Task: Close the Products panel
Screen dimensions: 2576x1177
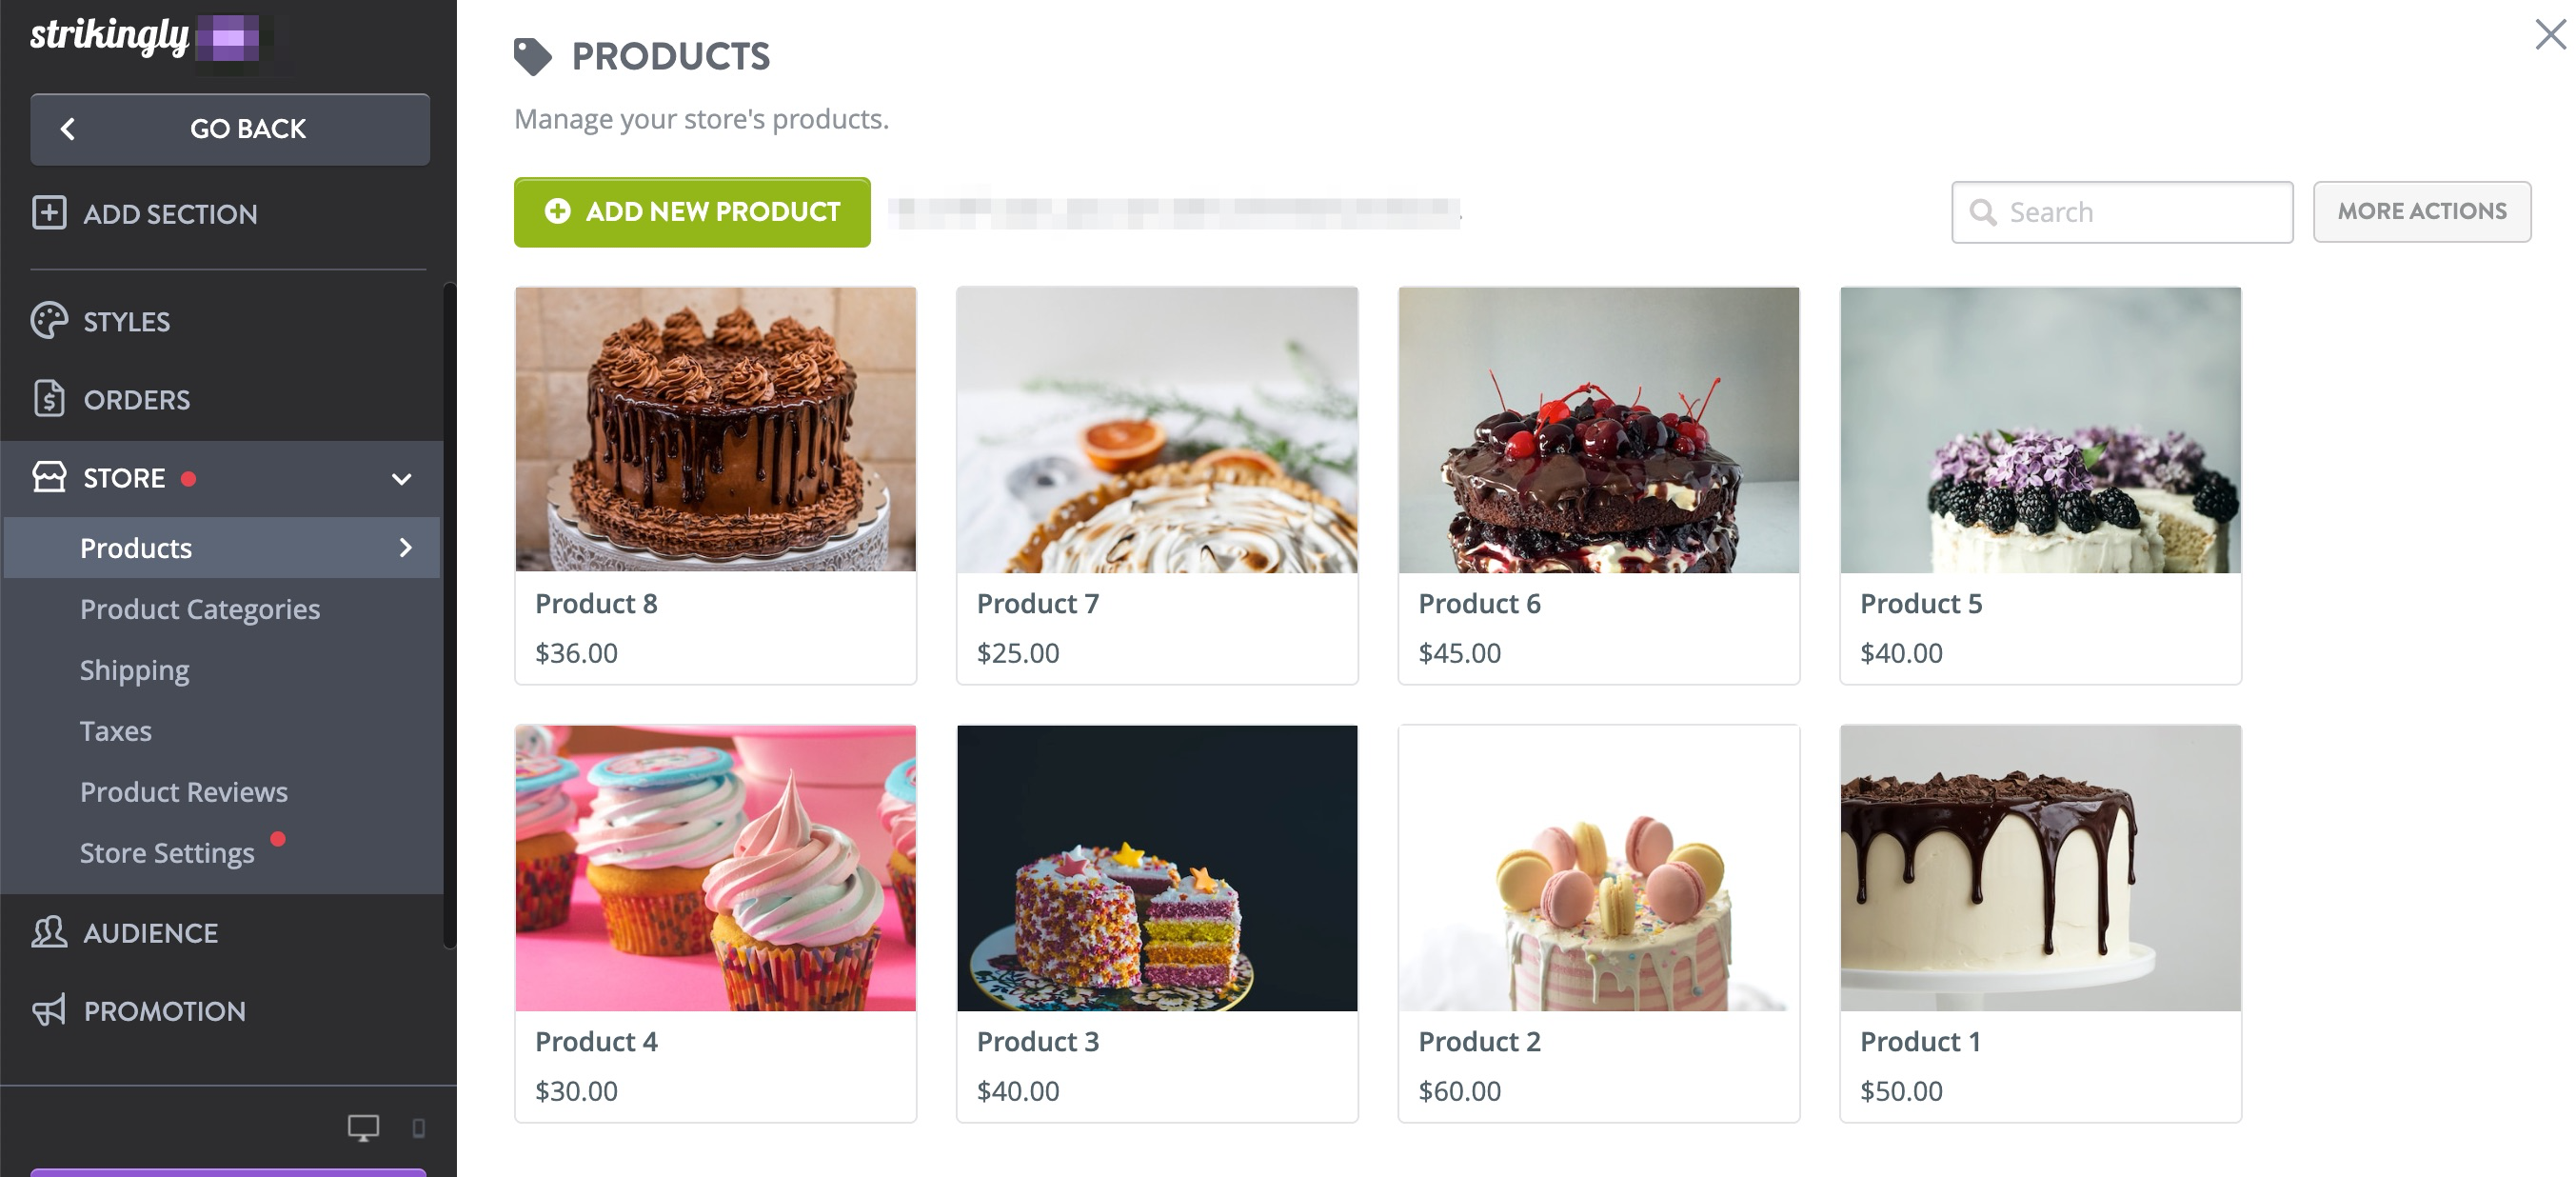Action: 2550,35
